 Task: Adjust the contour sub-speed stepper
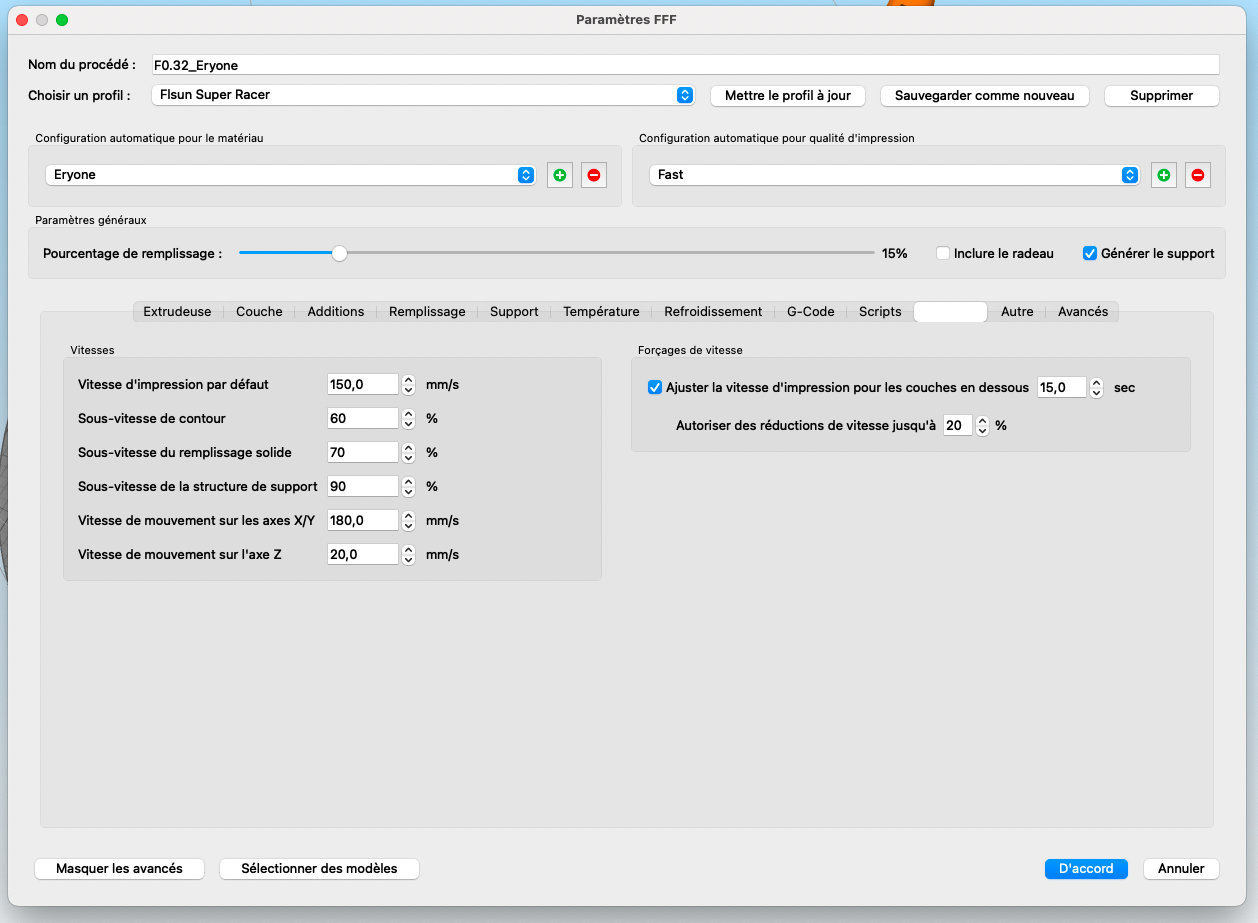pos(408,418)
